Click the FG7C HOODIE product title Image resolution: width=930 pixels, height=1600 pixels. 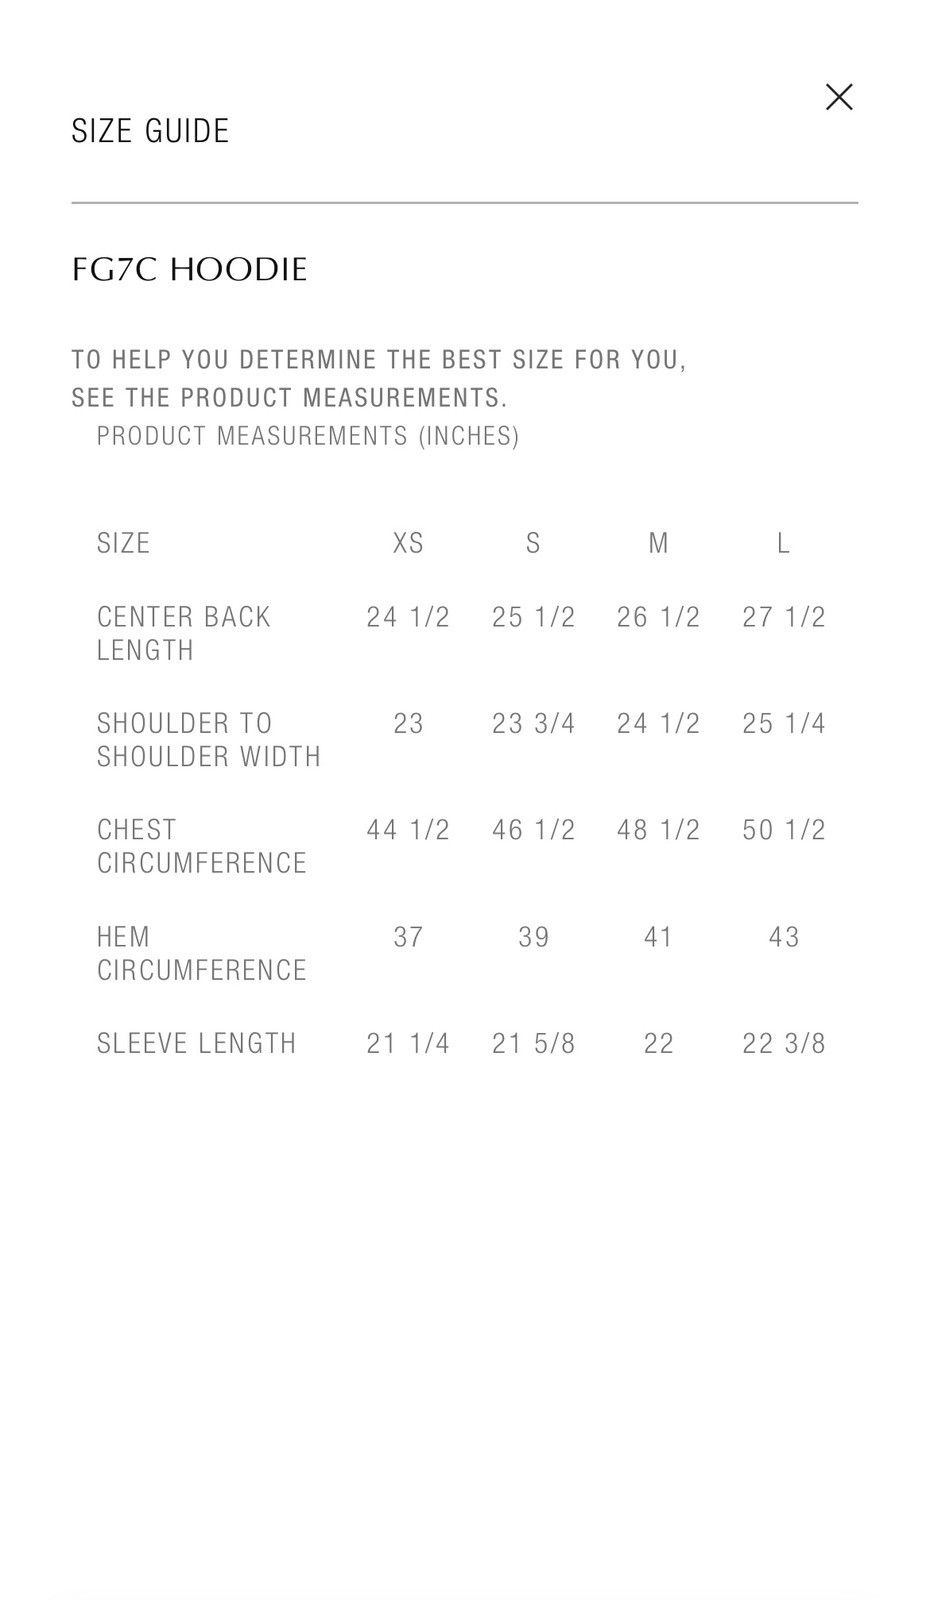pyautogui.click(x=189, y=269)
